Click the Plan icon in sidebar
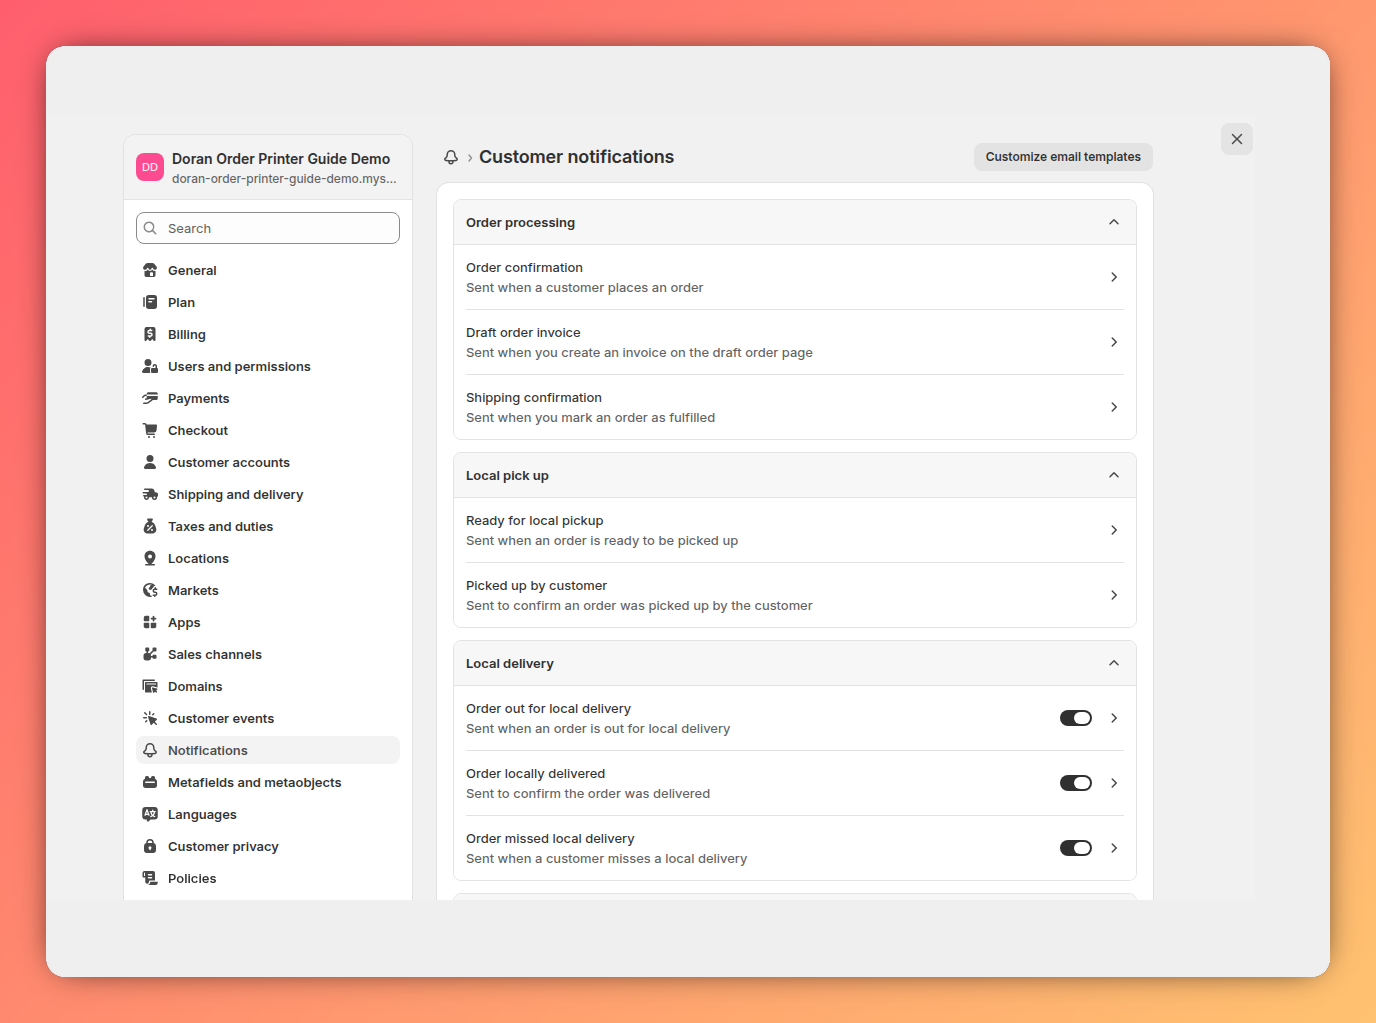Image resolution: width=1376 pixels, height=1023 pixels. pos(150,302)
